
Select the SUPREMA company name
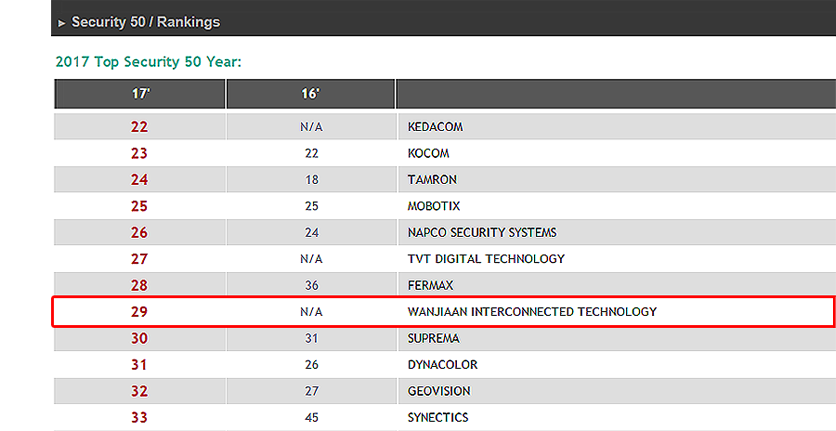tap(433, 338)
